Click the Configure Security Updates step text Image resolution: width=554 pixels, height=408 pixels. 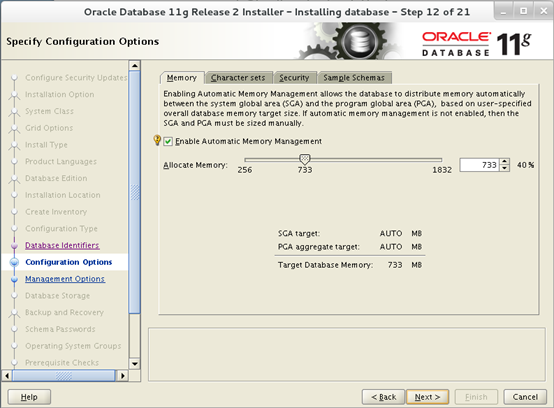[76, 77]
